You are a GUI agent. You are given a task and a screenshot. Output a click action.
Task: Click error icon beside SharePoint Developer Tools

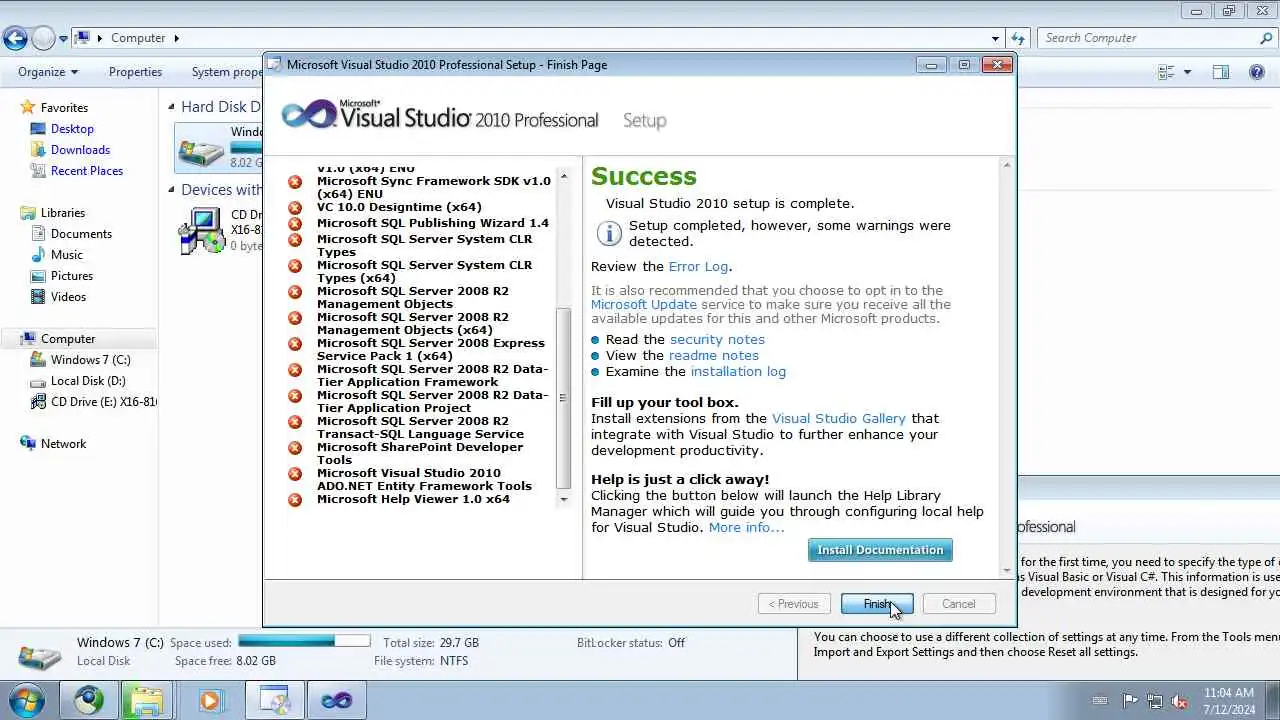(295, 448)
